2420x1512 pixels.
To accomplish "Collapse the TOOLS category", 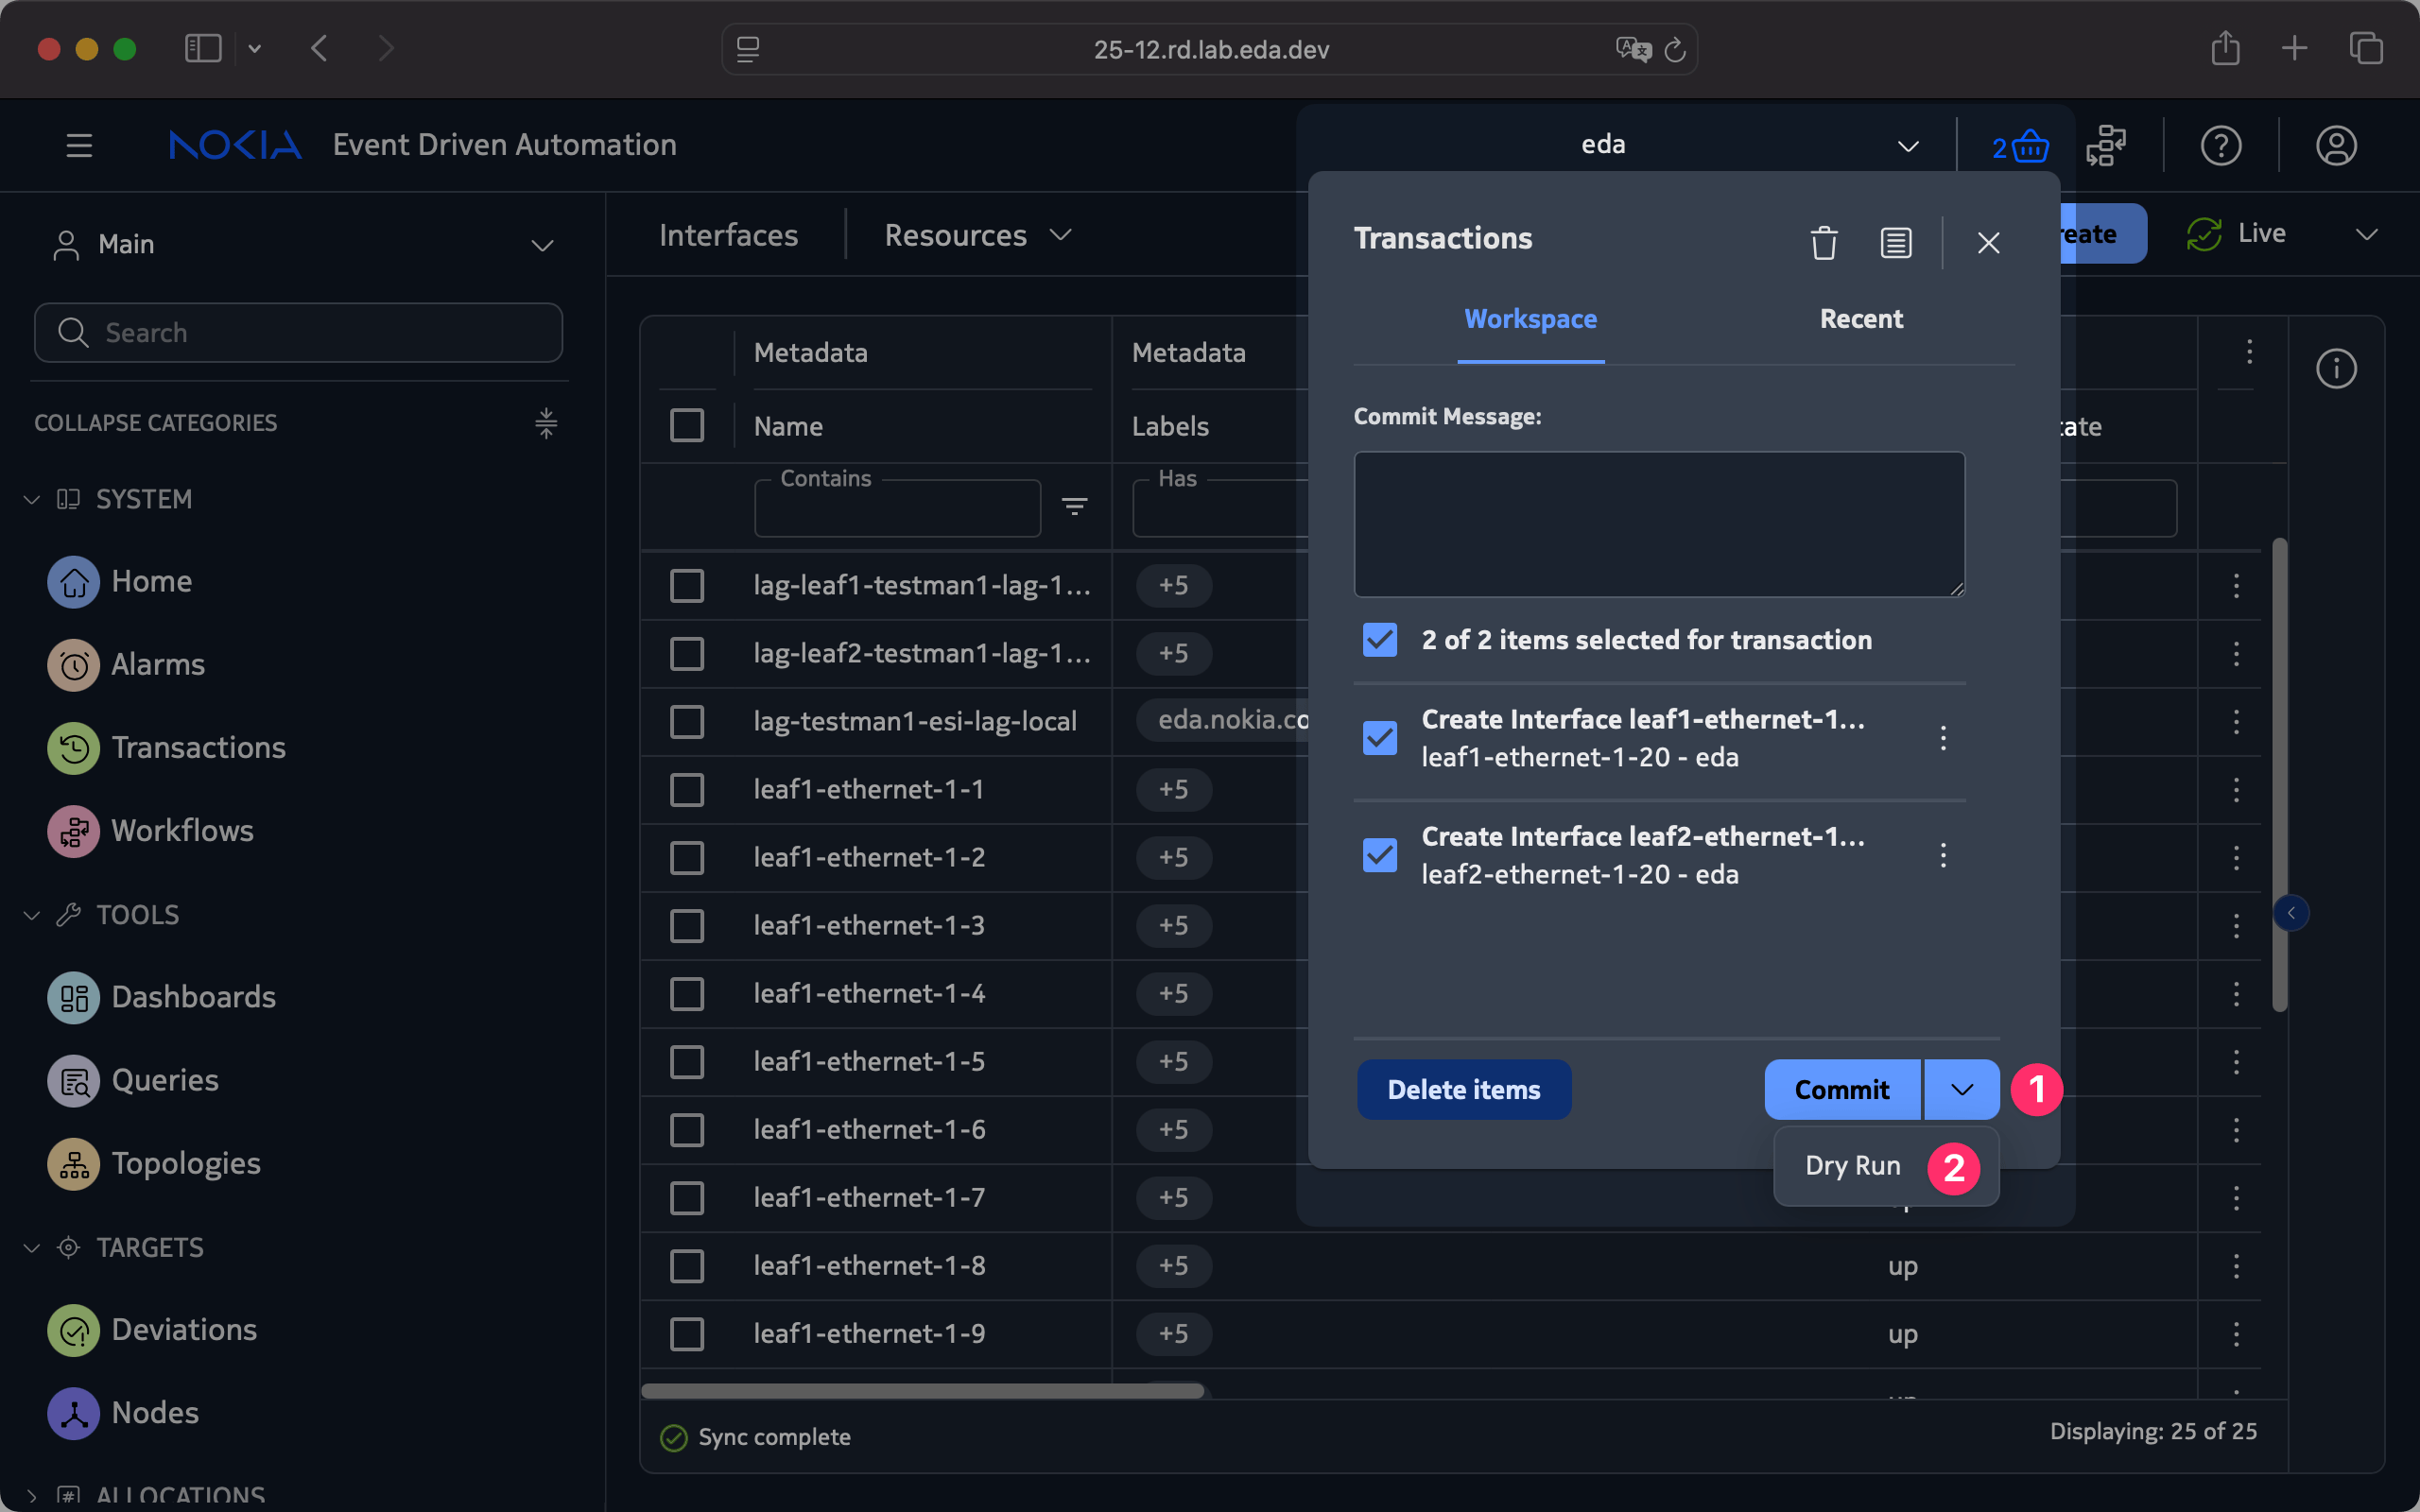I will pos(32,915).
